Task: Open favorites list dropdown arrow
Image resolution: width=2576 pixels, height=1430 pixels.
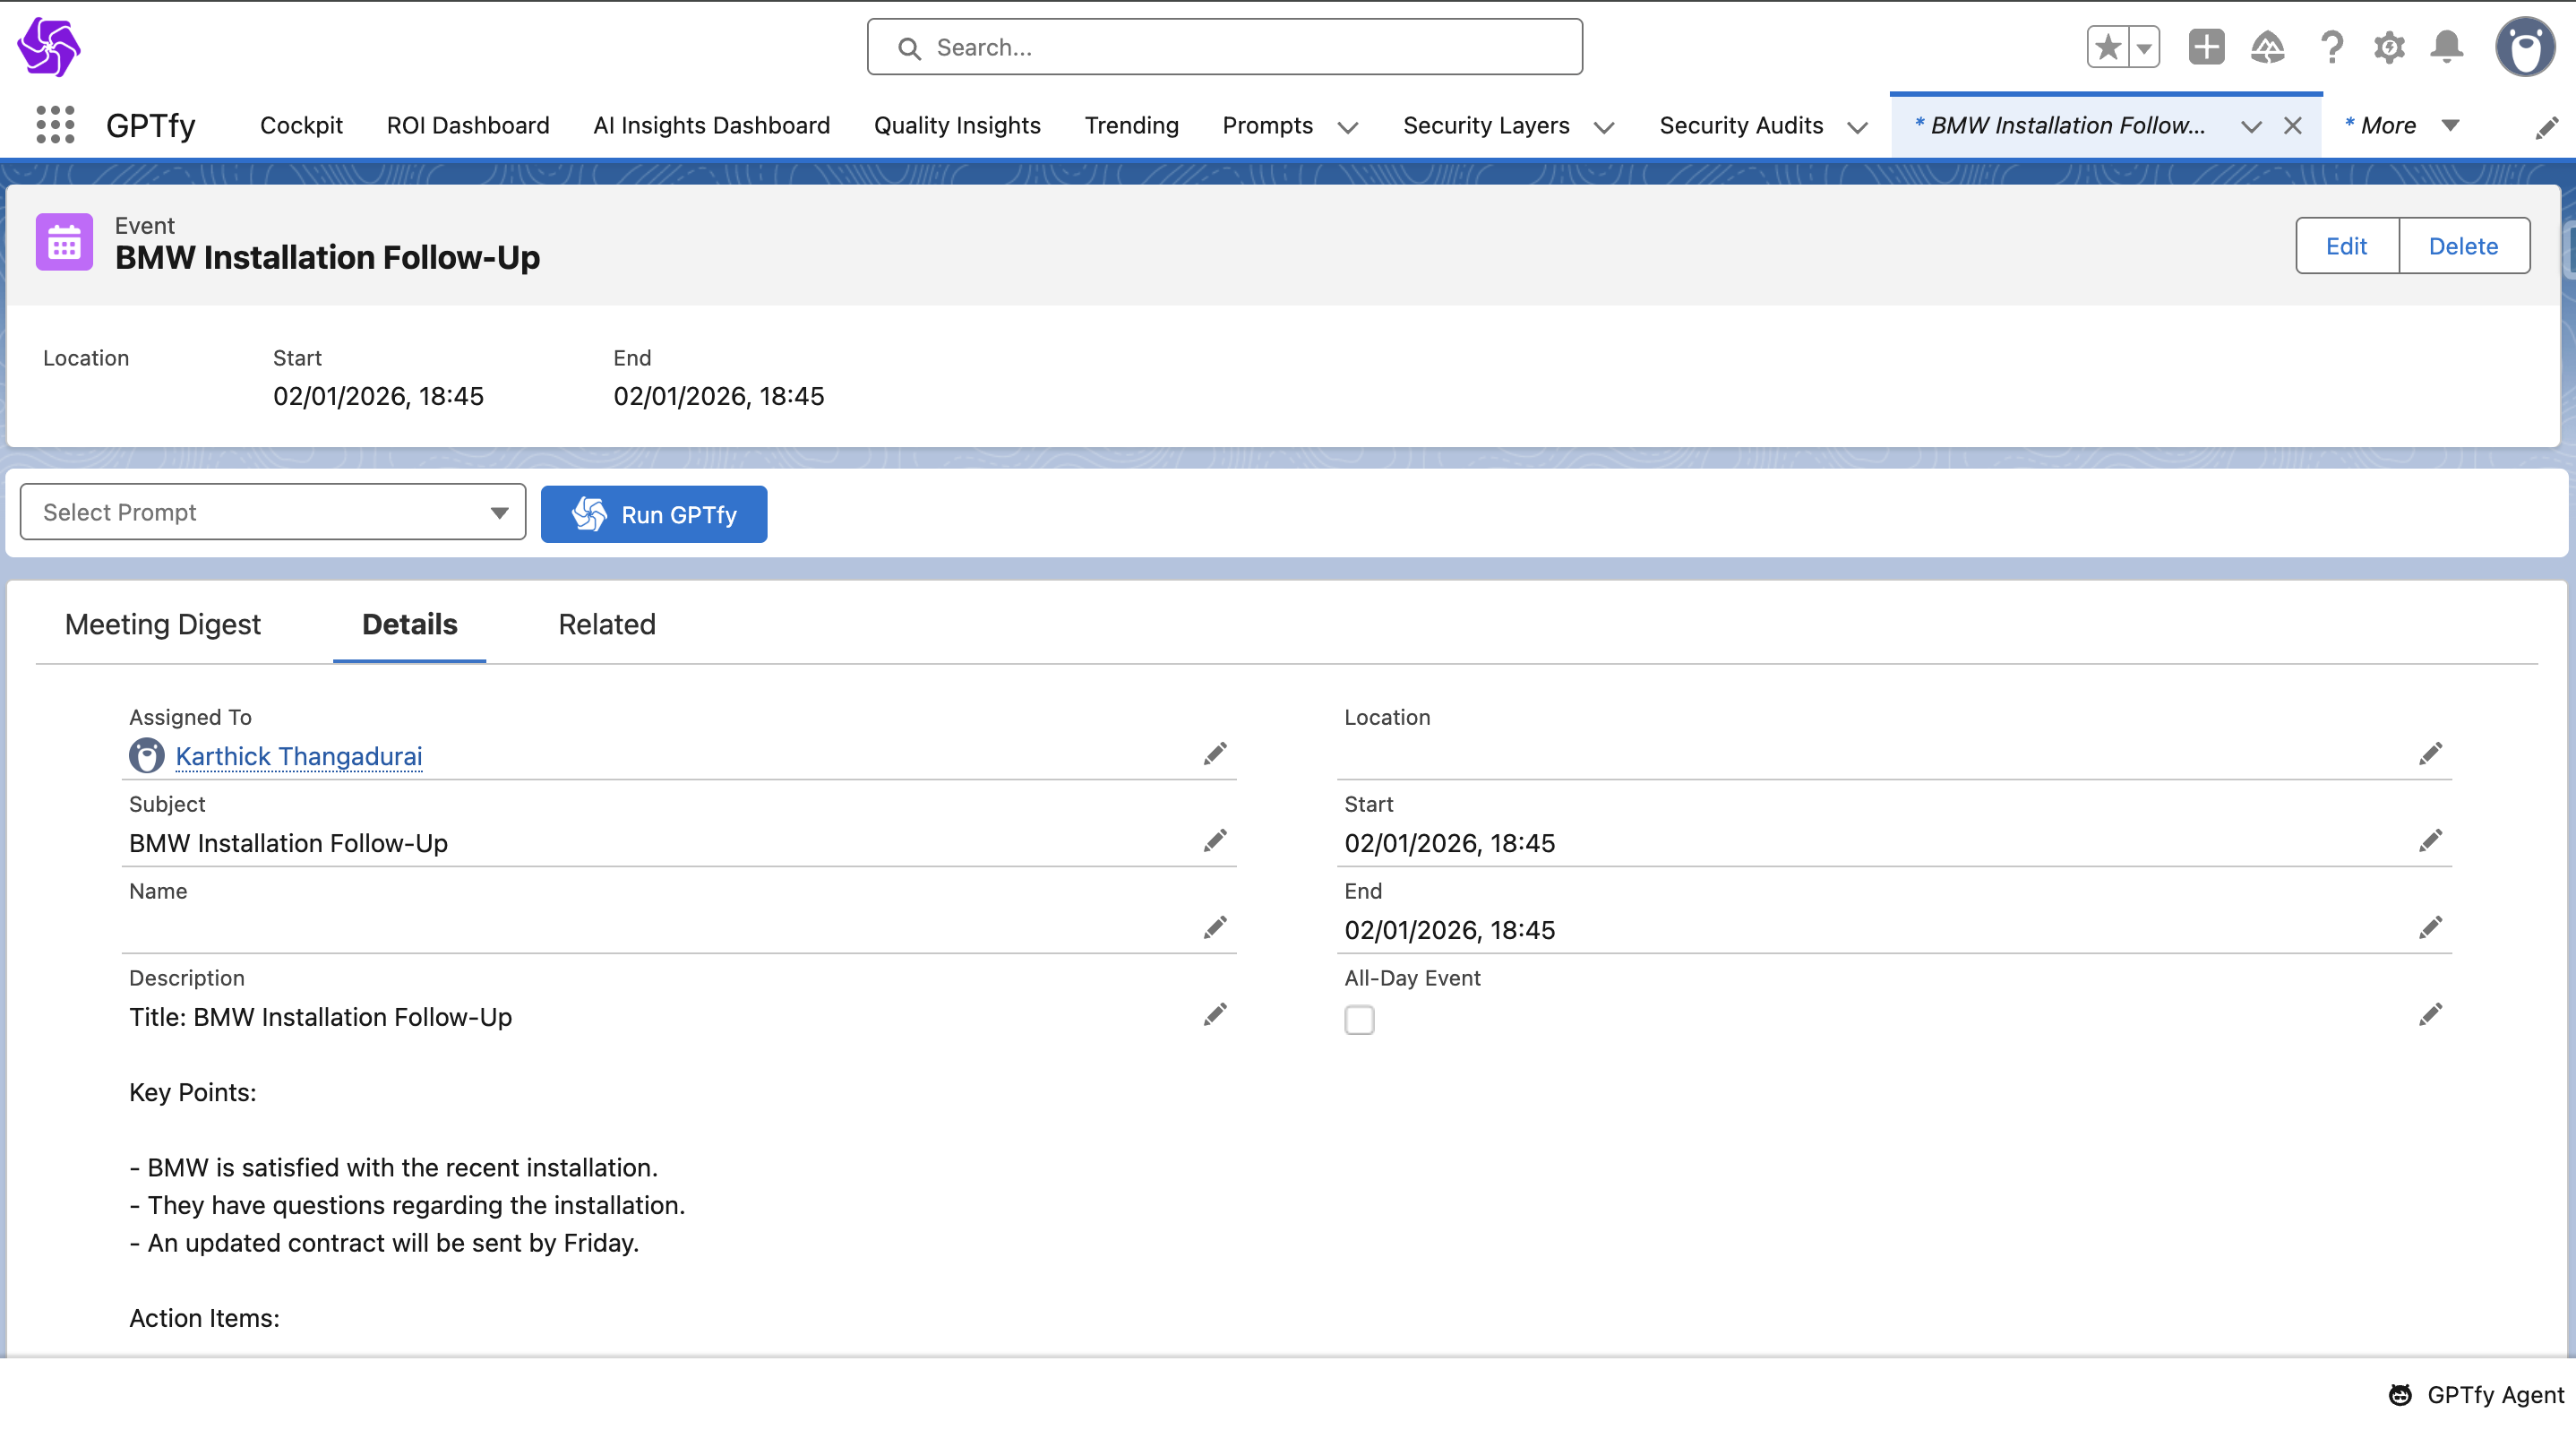Action: click(x=2144, y=47)
